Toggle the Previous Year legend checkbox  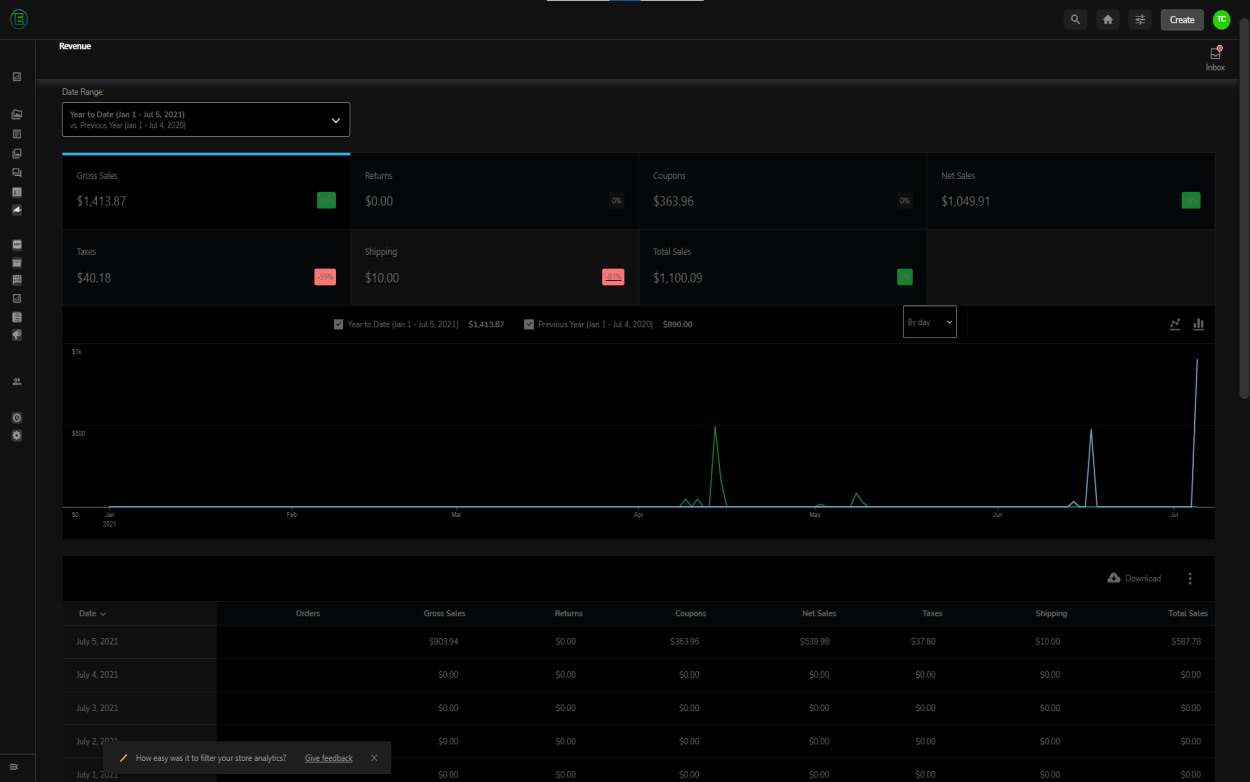[529, 324]
